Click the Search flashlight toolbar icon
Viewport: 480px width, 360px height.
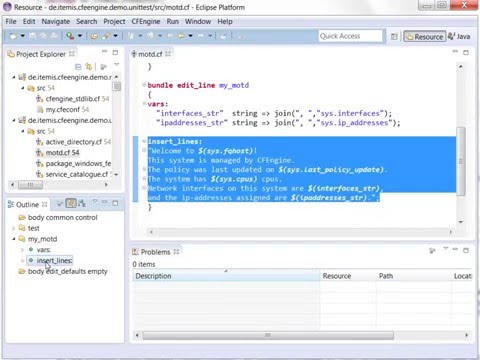click(x=106, y=36)
